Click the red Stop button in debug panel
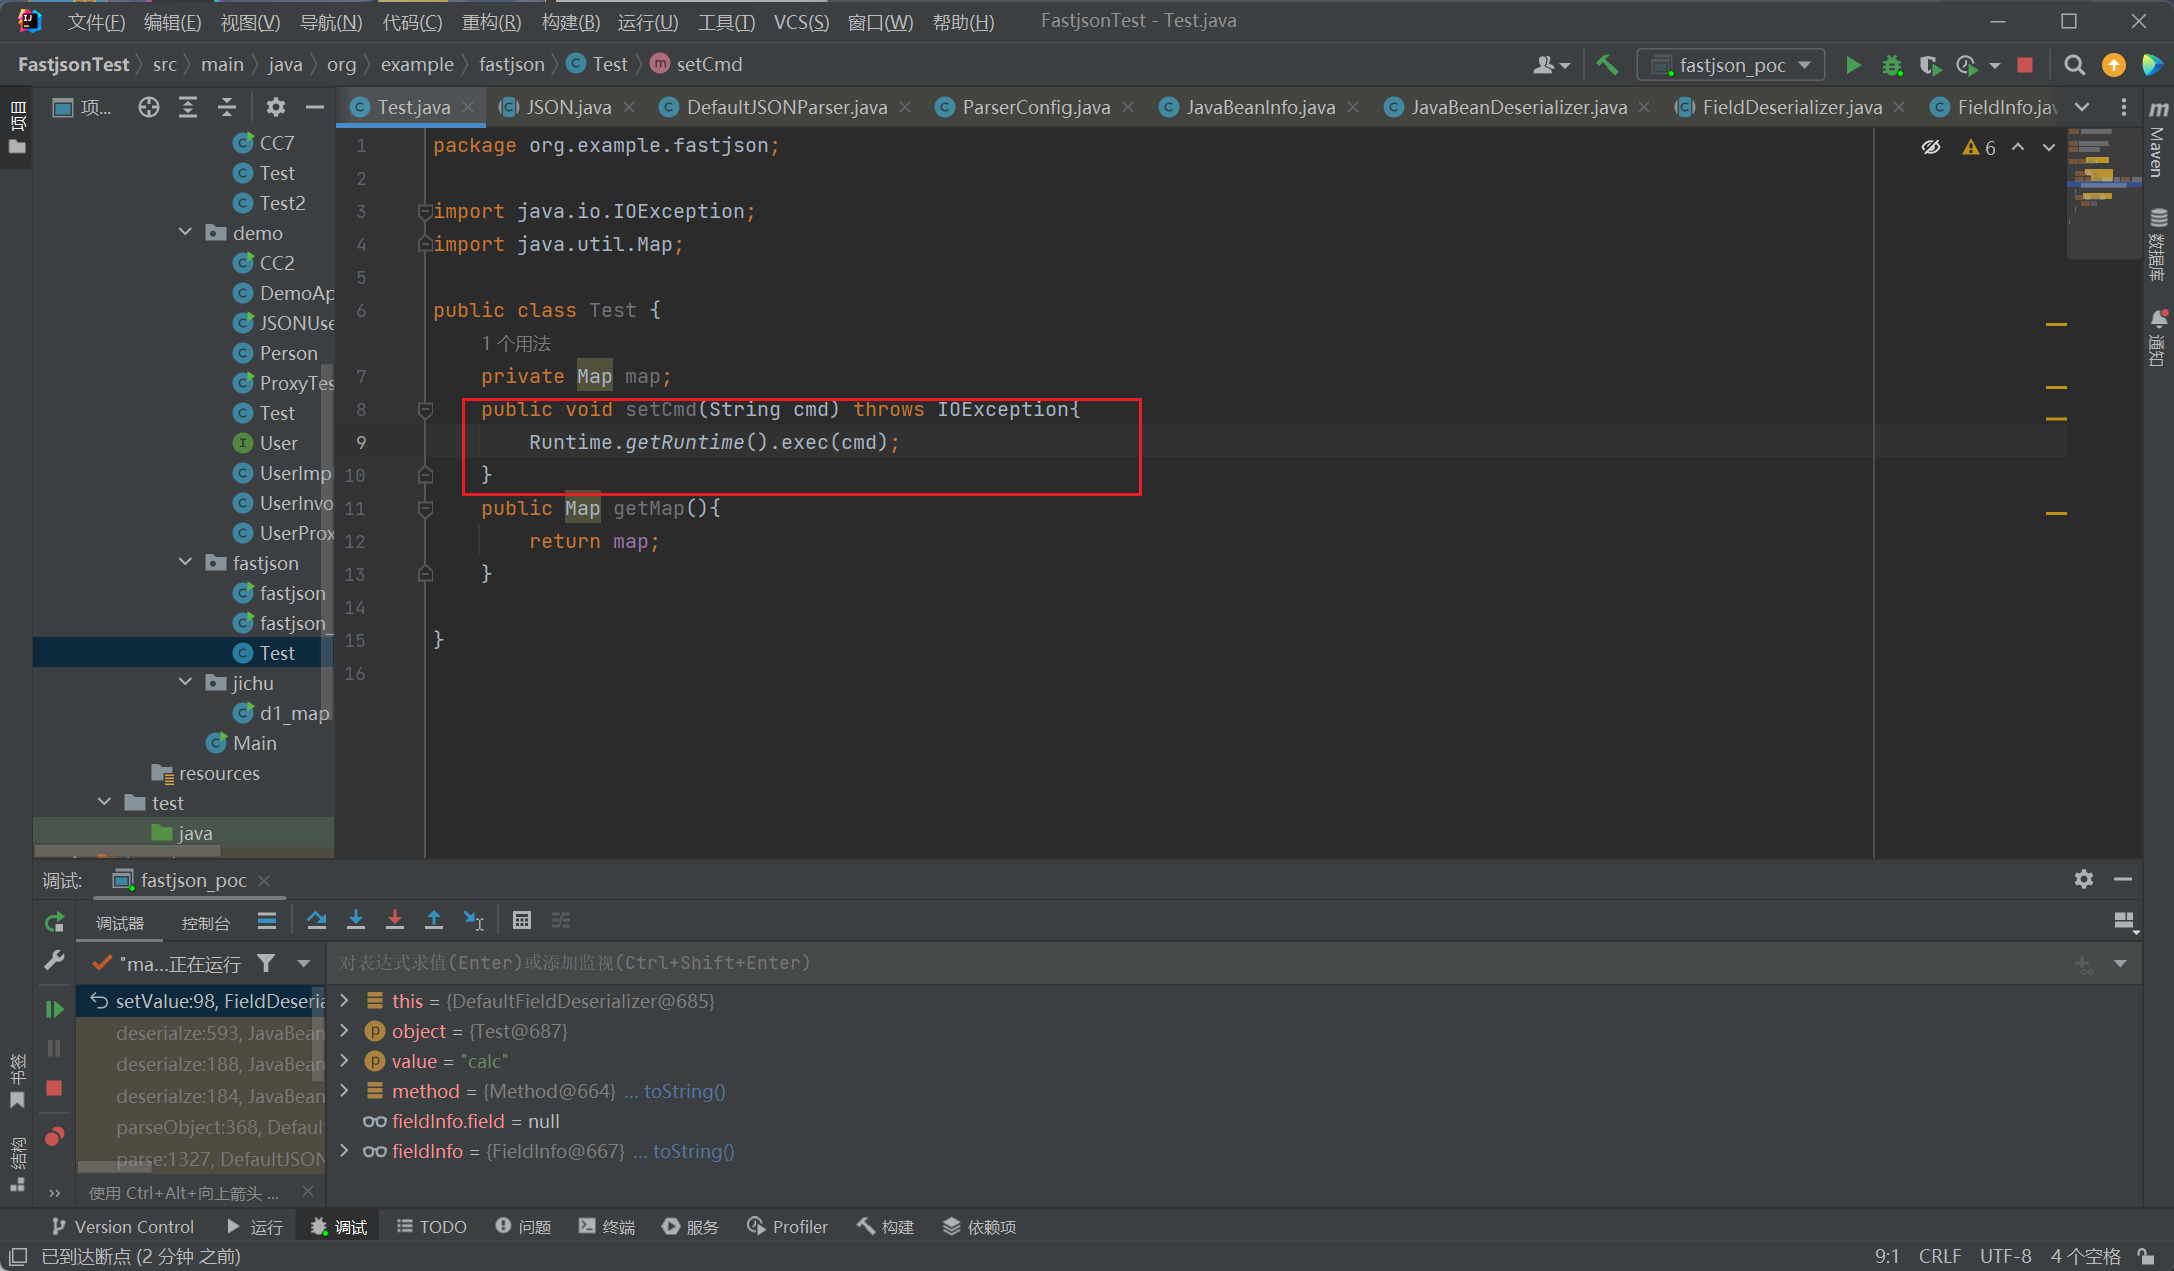This screenshot has height=1271, width=2174. click(54, 1088)
